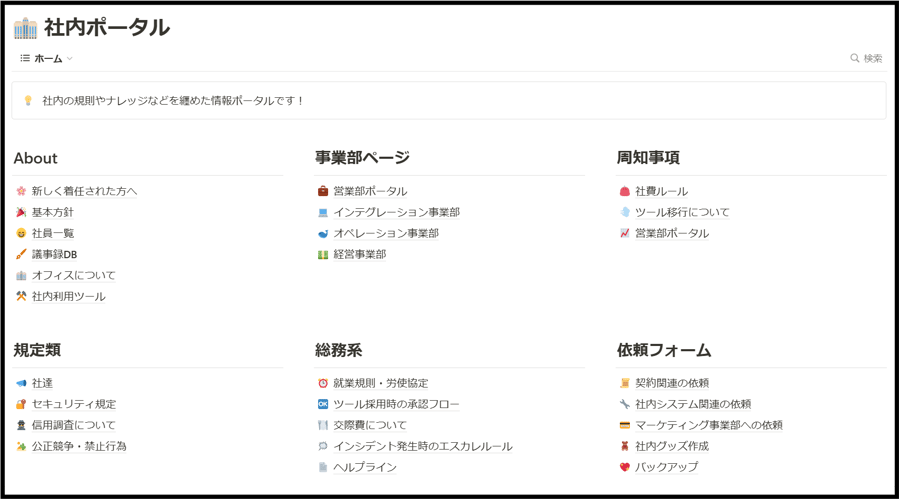This screenshot has height=499, width=899.
Task: Click the lightbulb icon in the callout
Action: pos(28,101)
